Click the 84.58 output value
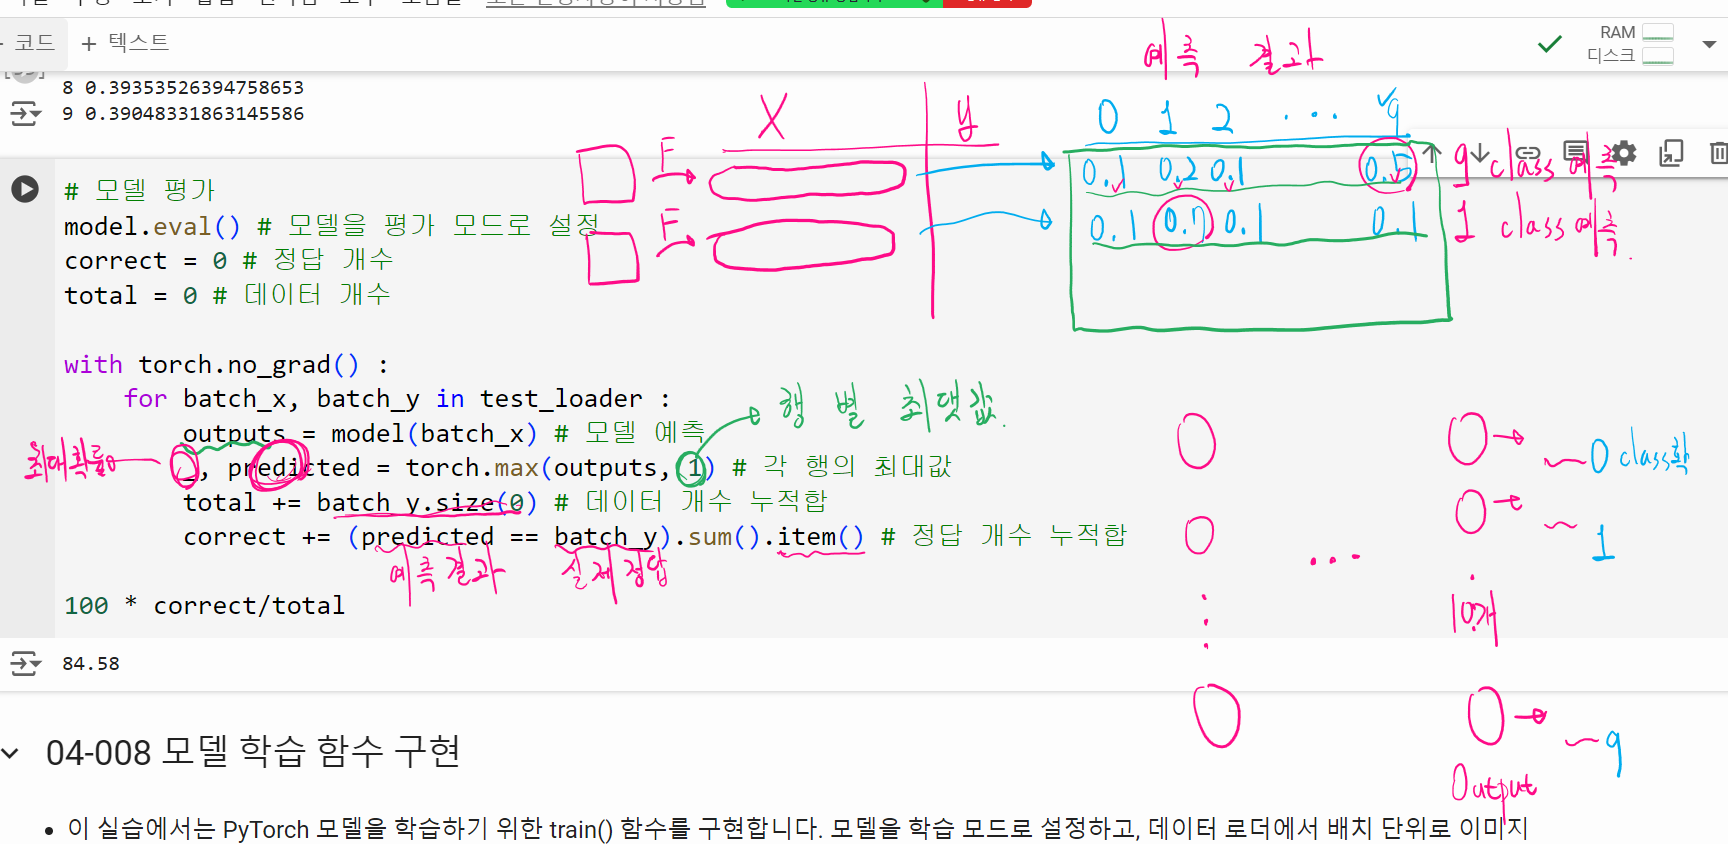The image size is (1728, 844). click(91, 664)
